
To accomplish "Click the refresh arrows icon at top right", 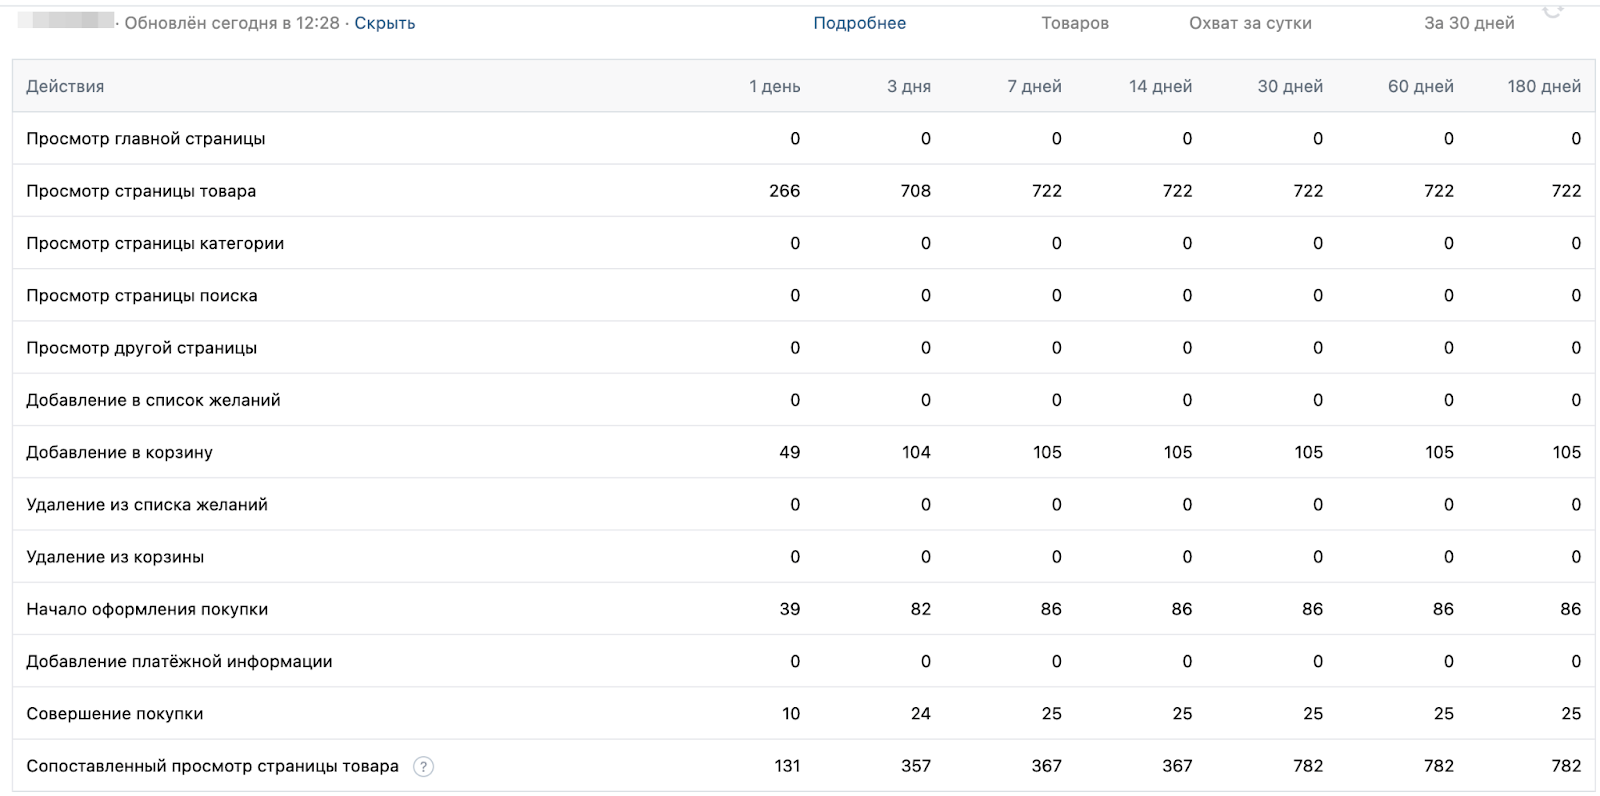I will tap(1553, 11).
